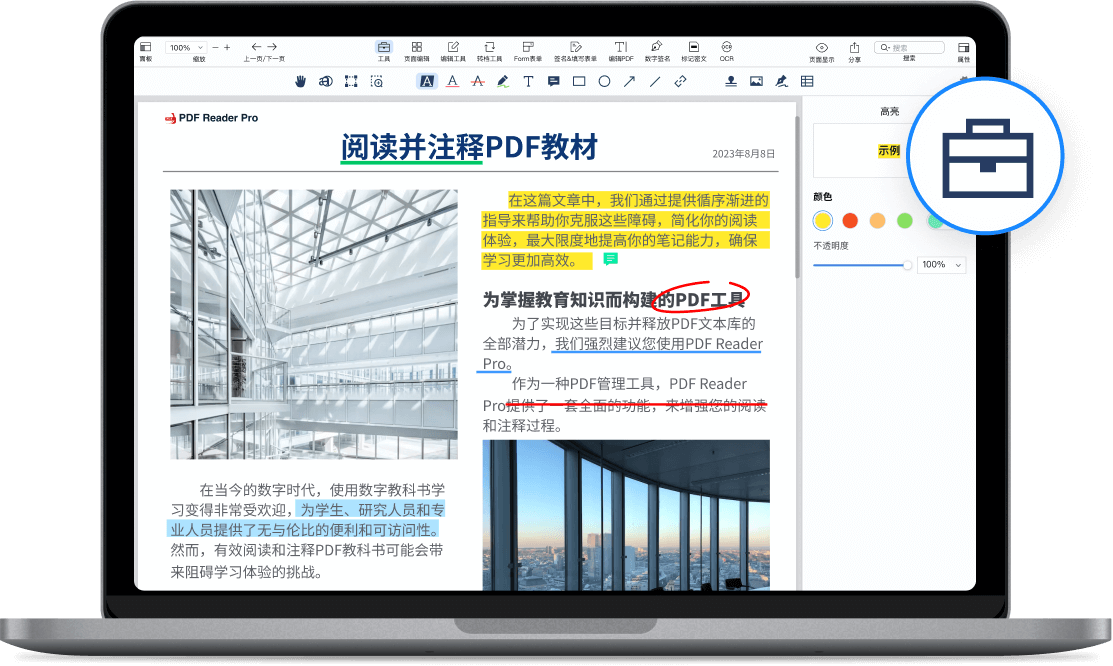This screenshot has width=1113, height=666.
Task: Open the 100% zoom level dropdown
Action: click(186, 47)
